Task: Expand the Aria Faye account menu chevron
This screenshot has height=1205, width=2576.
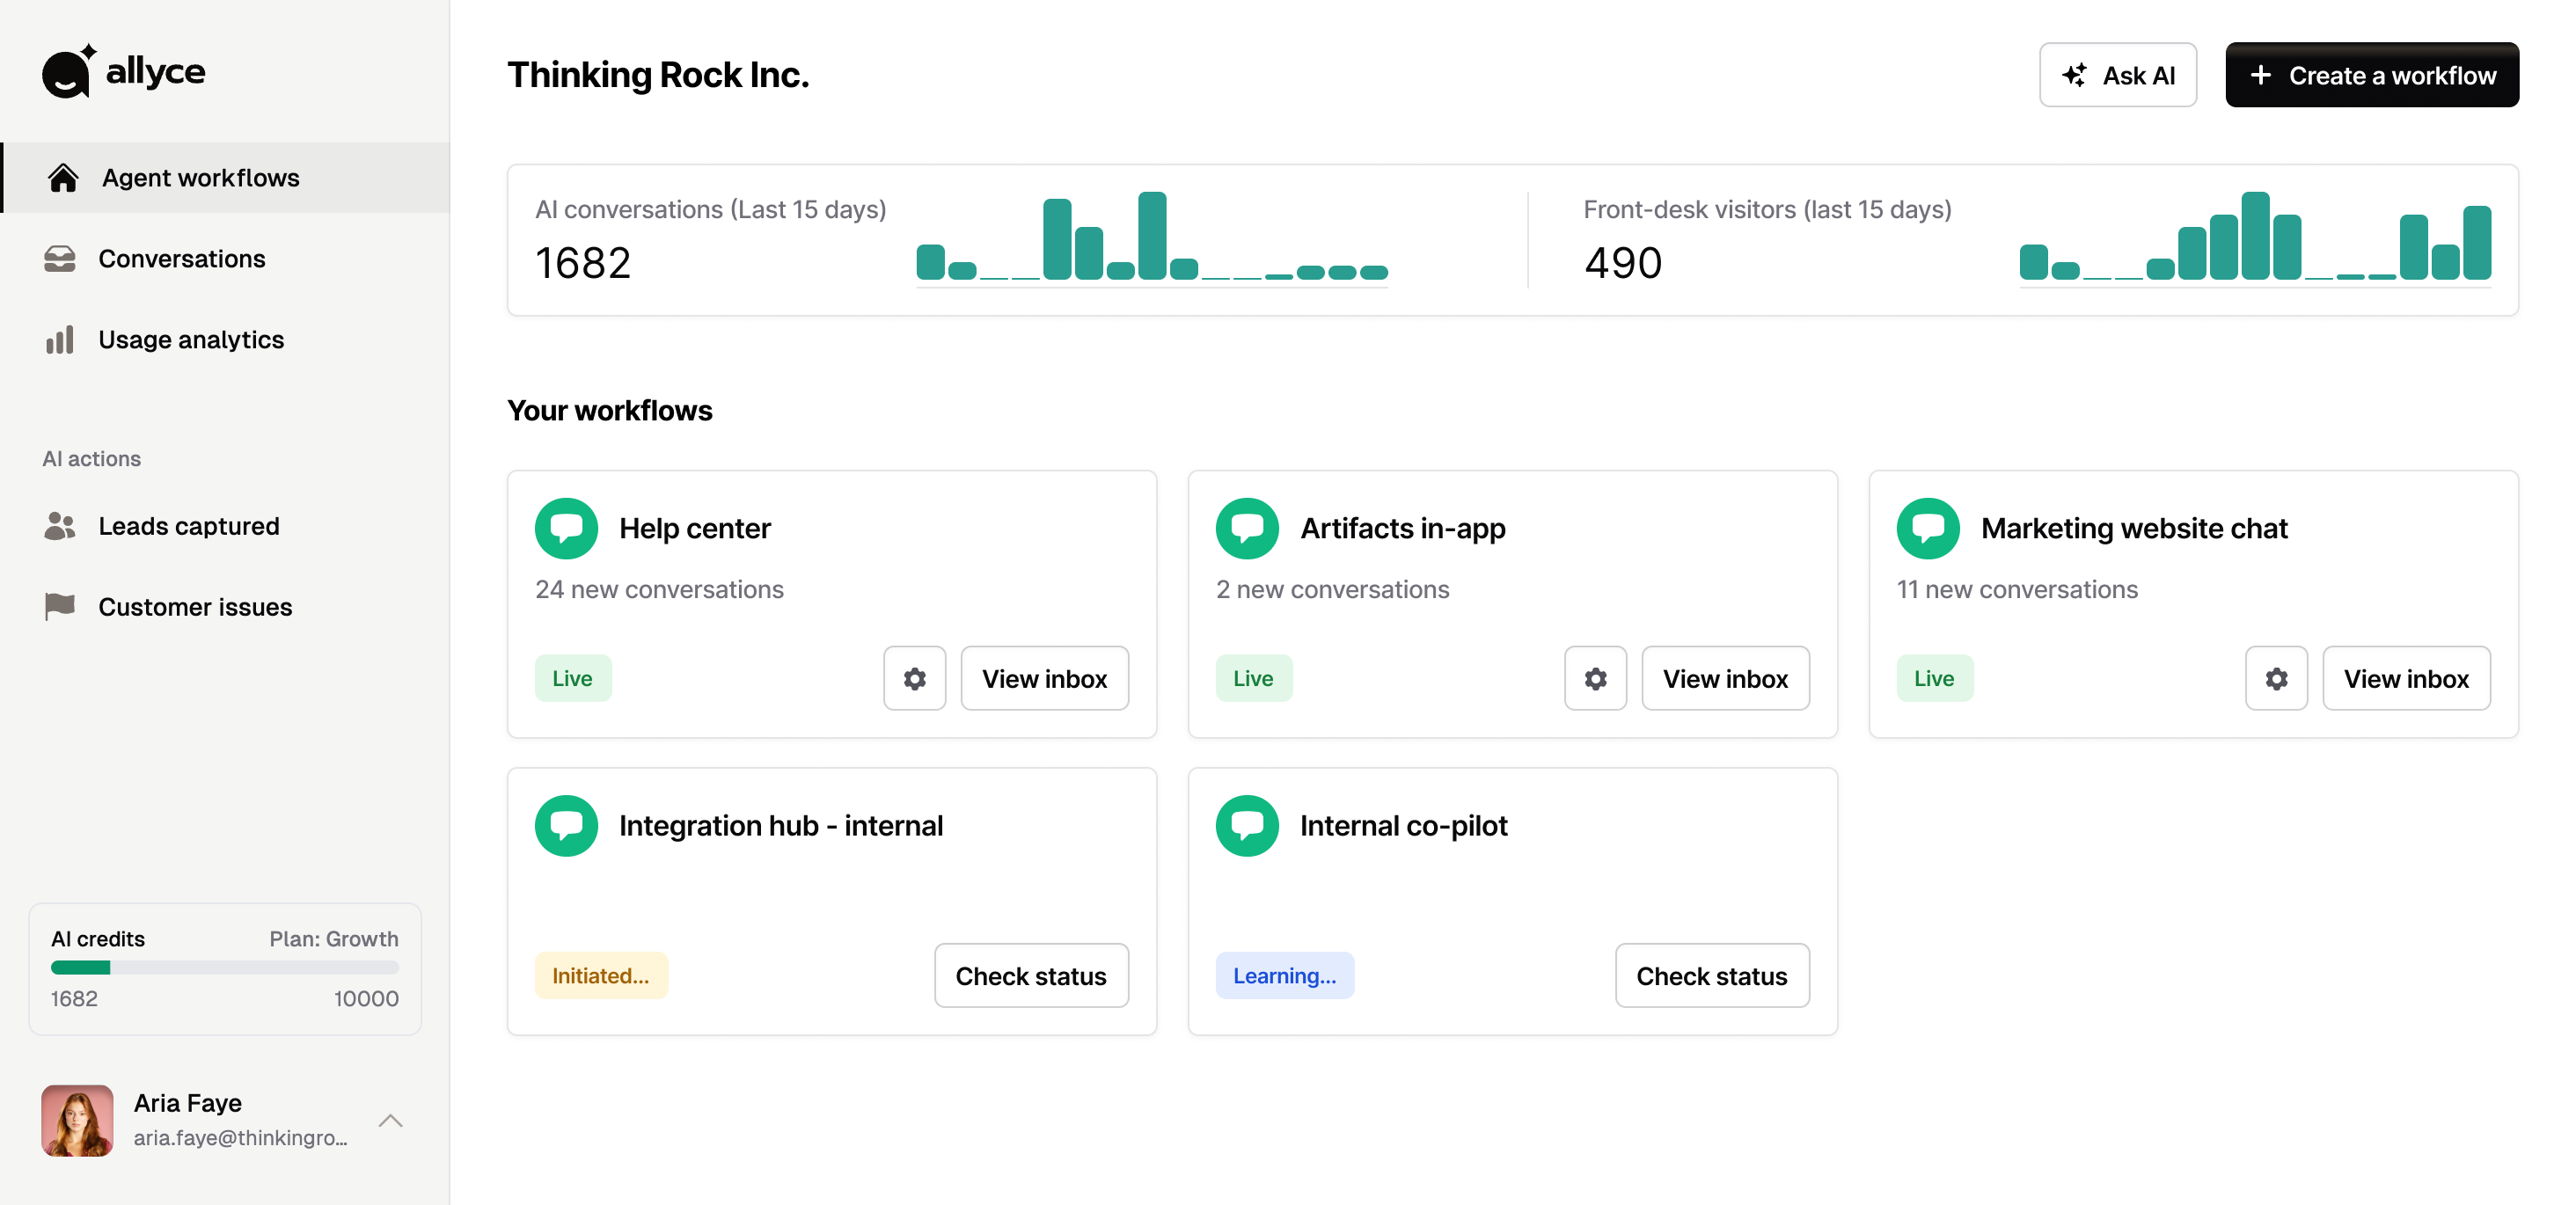Action: coord(391,1121)
